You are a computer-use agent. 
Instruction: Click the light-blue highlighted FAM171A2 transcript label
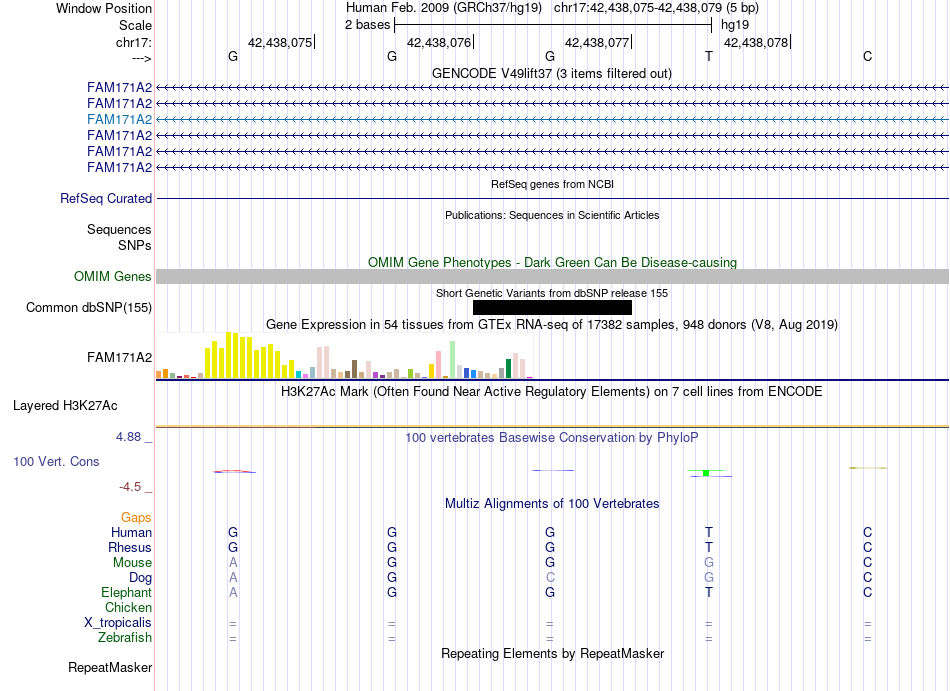pos(119,119)
